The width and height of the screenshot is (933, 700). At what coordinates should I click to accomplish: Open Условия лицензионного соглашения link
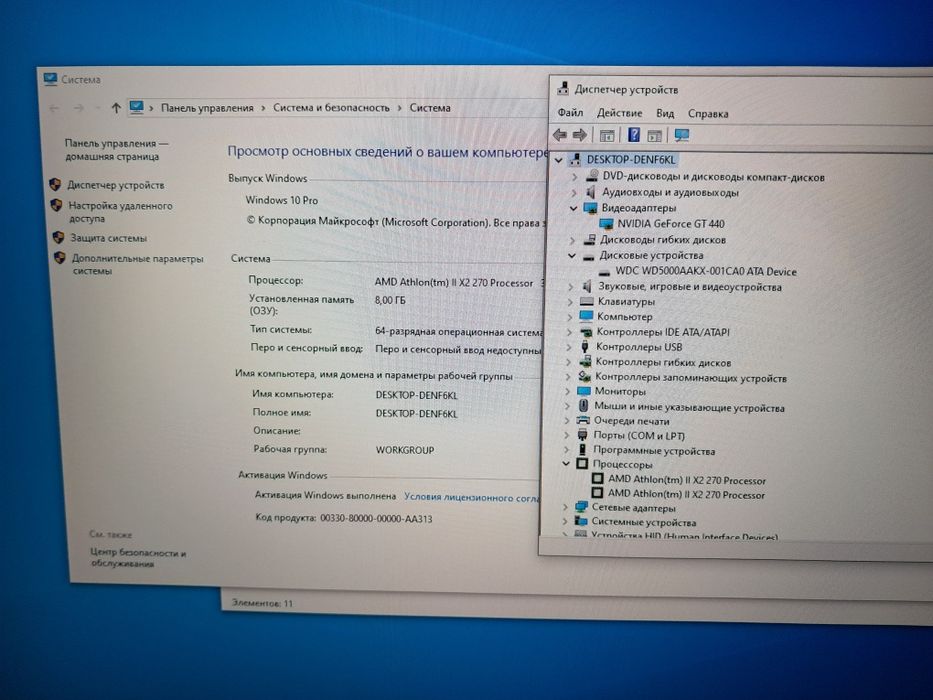472,497
